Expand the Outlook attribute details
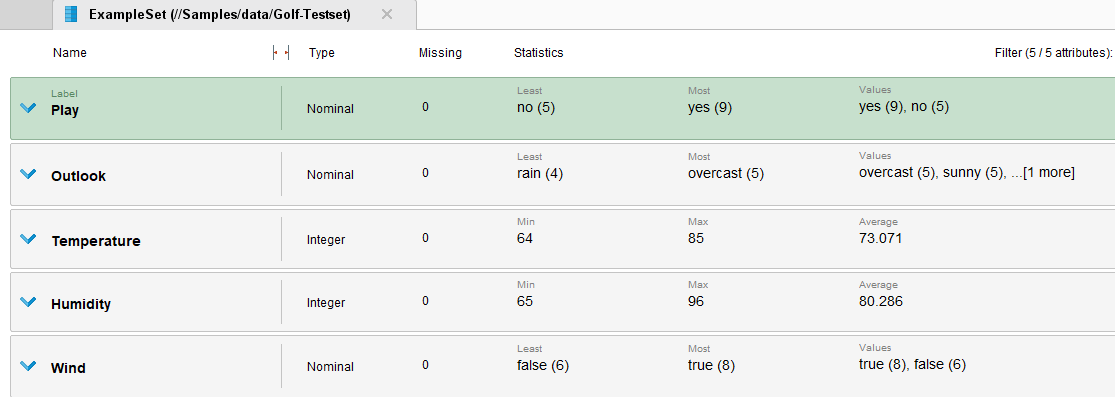The width and height of the screenshot is (1115, 397). click(28, 174)
